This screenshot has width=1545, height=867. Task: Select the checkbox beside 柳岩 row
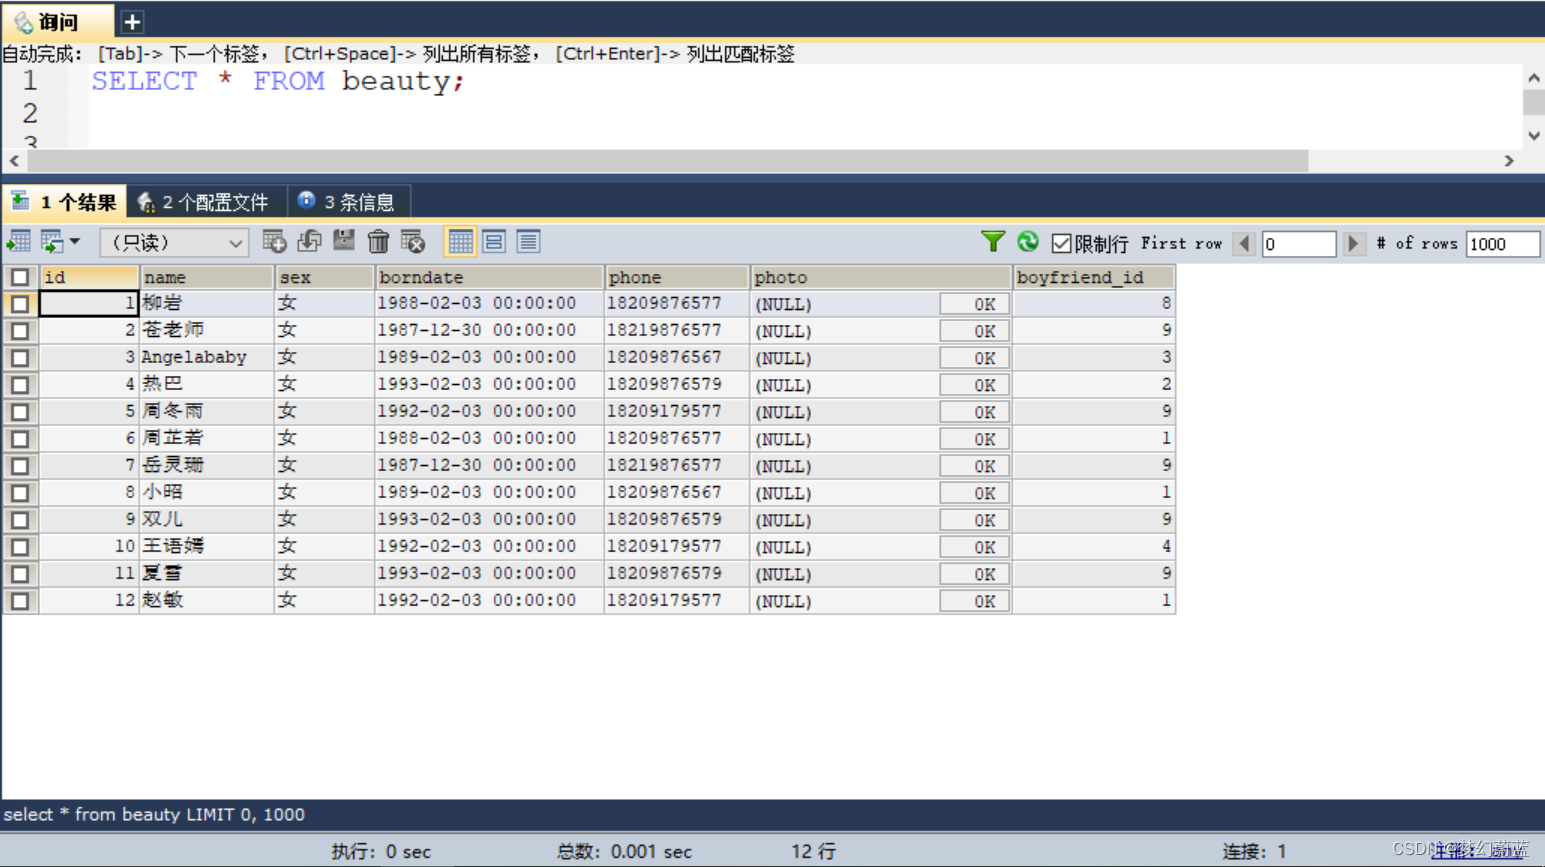coord(21,303)
